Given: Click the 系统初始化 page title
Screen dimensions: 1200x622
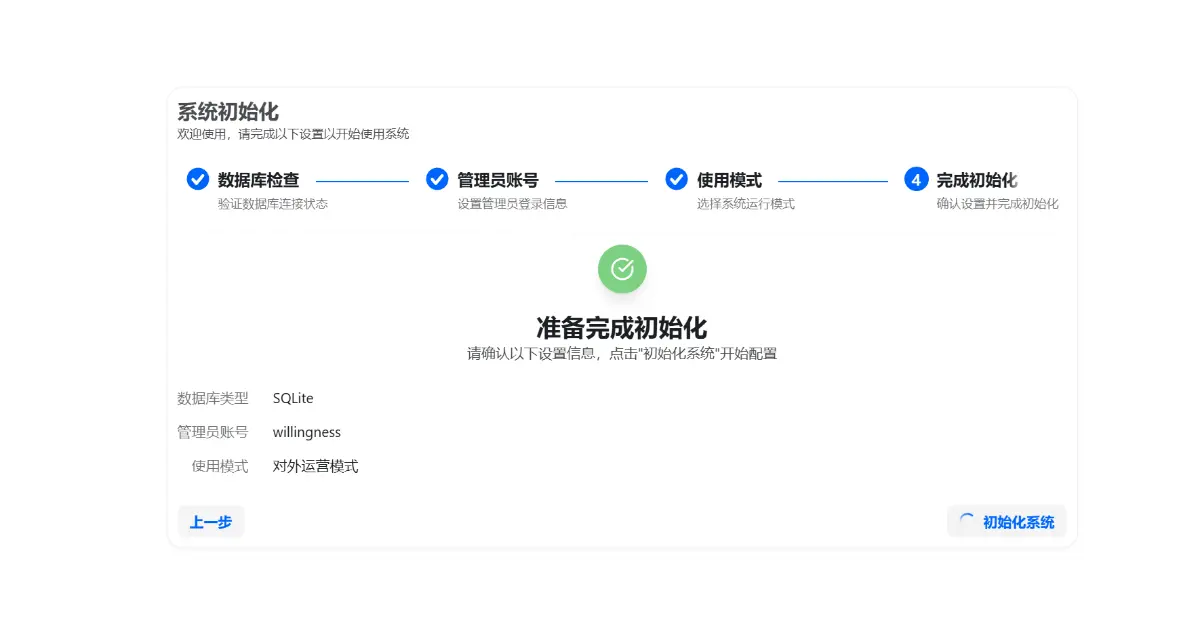Looking at the screenshot, I should tap(225, 112).
